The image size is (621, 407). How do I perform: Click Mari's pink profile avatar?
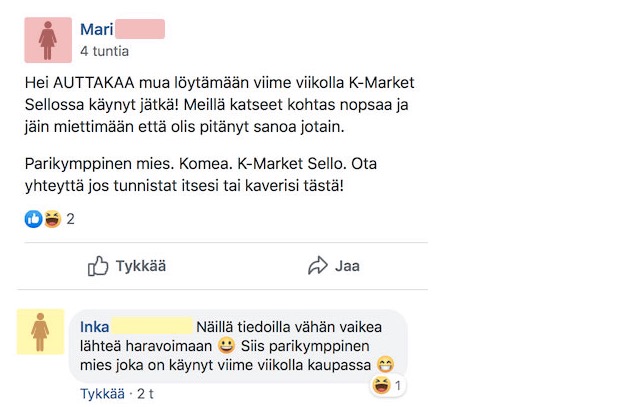pyautogui.click(x=48, y=39)
